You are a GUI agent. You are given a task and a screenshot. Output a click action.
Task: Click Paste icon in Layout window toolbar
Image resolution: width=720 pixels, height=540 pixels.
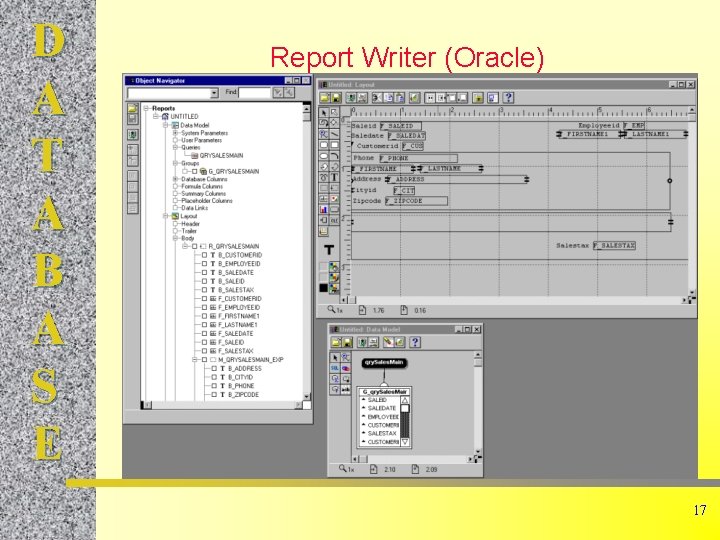(x=399, y=98)
